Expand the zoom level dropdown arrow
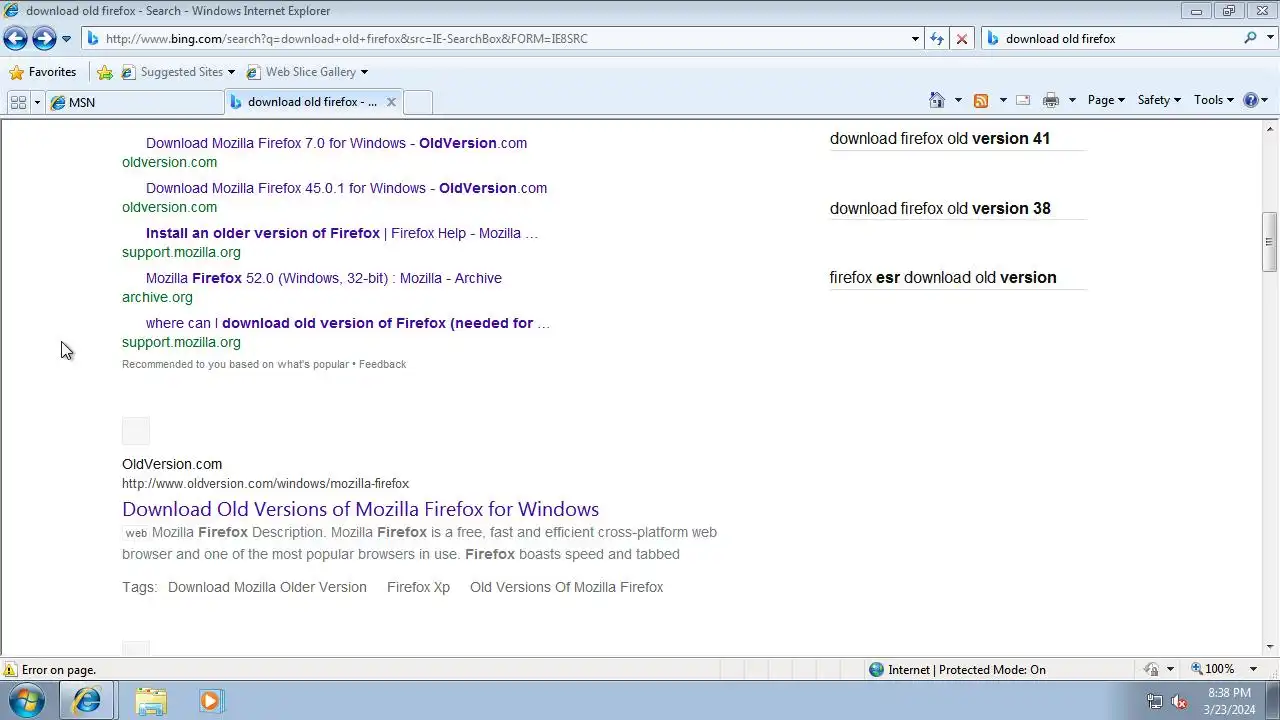Image resolution: width=1280 pixels, height=720 pixels. (x=1253, y=669)
